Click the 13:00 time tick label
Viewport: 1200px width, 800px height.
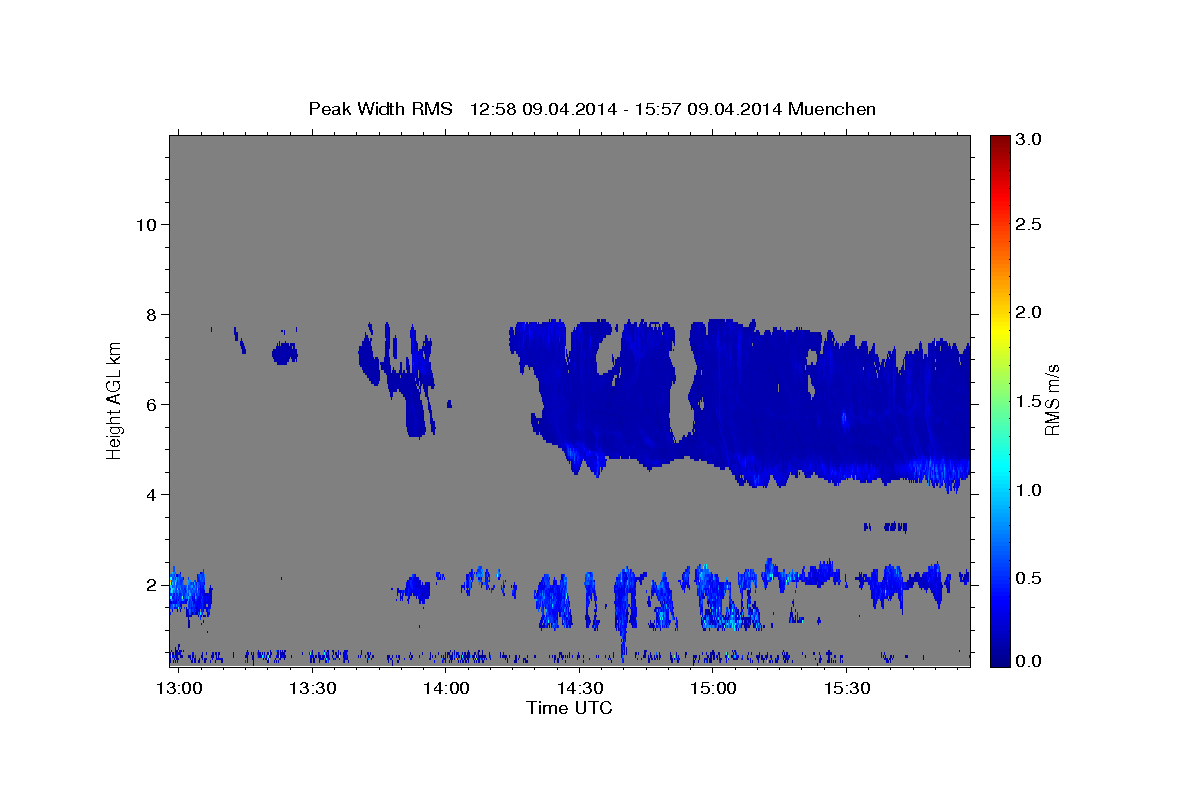click(x=178, y=688)
